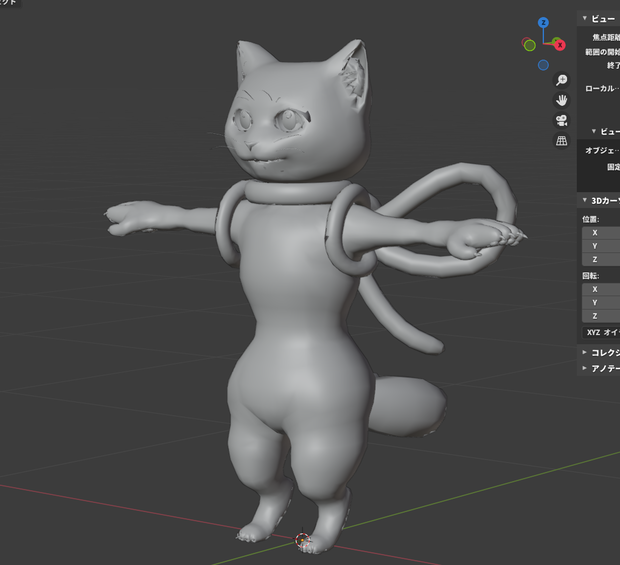This screenshot has width=620, height=565.
Task: Collapse the 3Dカーソル panel section
Action: tap(599, 200)
